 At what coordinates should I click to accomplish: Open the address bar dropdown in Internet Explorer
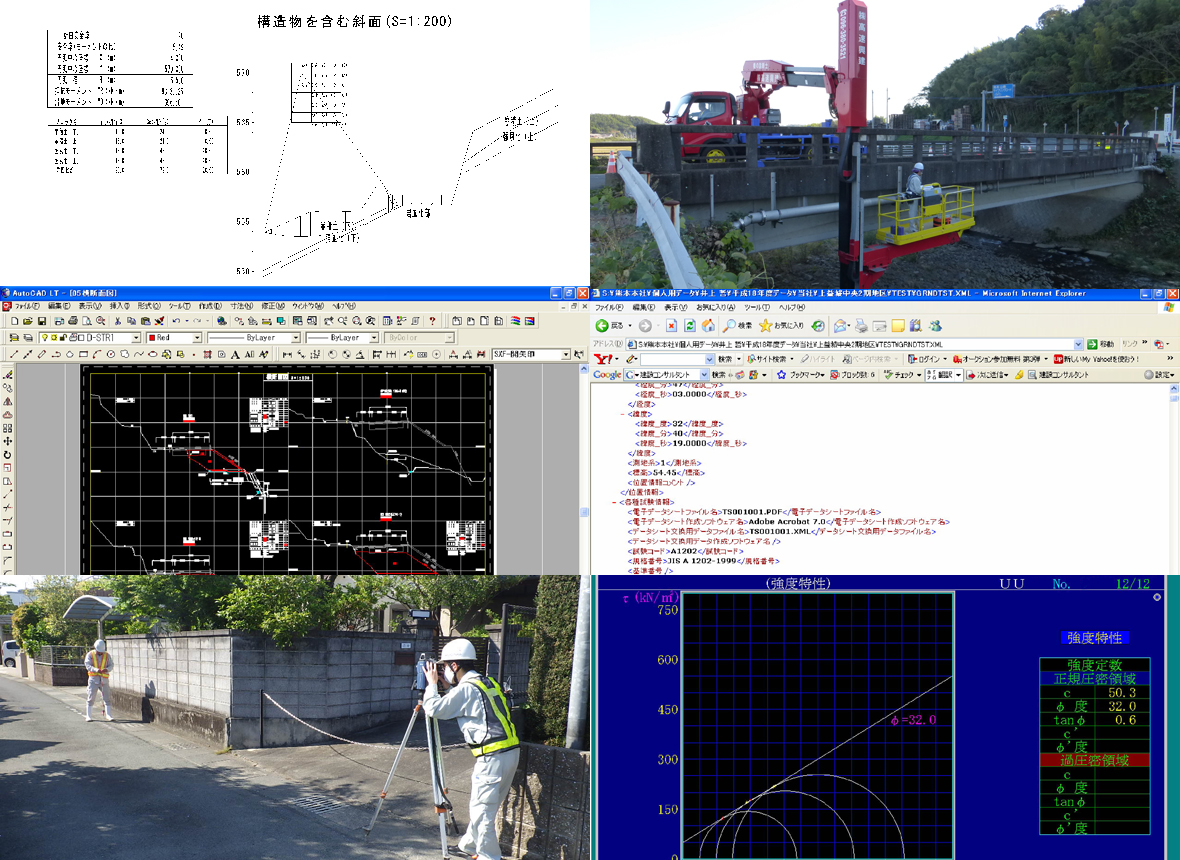coord(1078,345)
